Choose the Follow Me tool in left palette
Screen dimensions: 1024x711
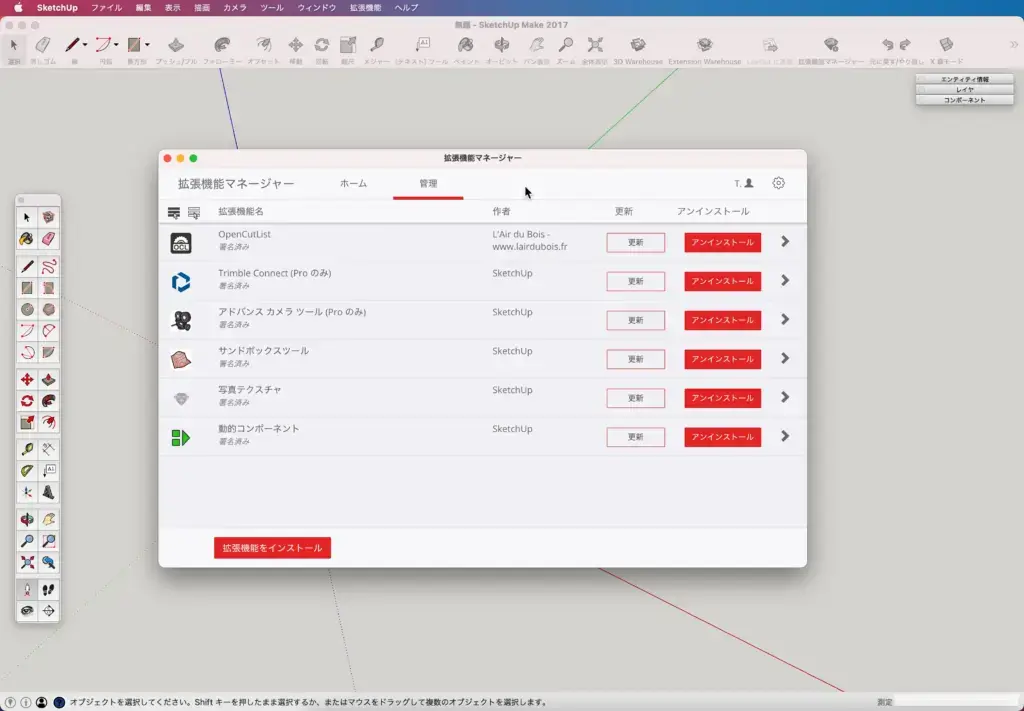(x=48, y=401)
